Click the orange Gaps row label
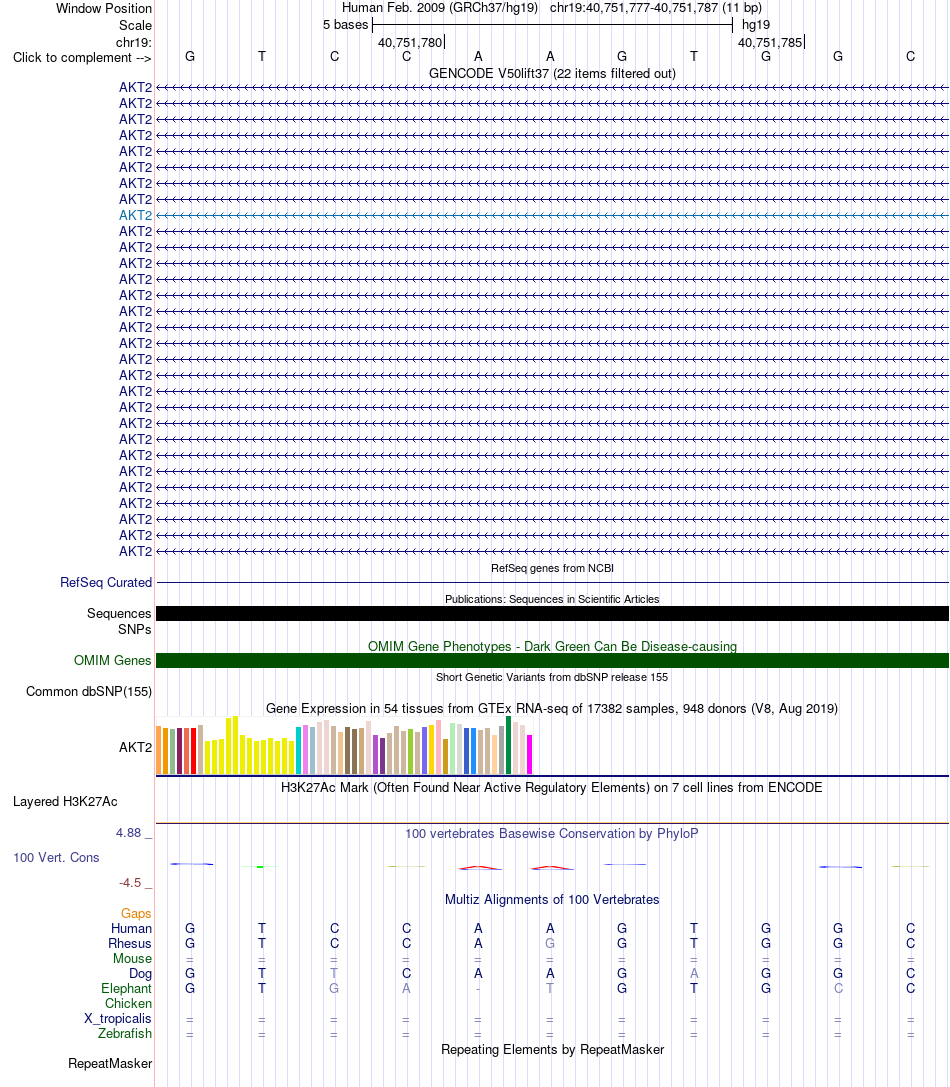The height and width of the screenshot is (1087, 950). click(x=136, y=914)
